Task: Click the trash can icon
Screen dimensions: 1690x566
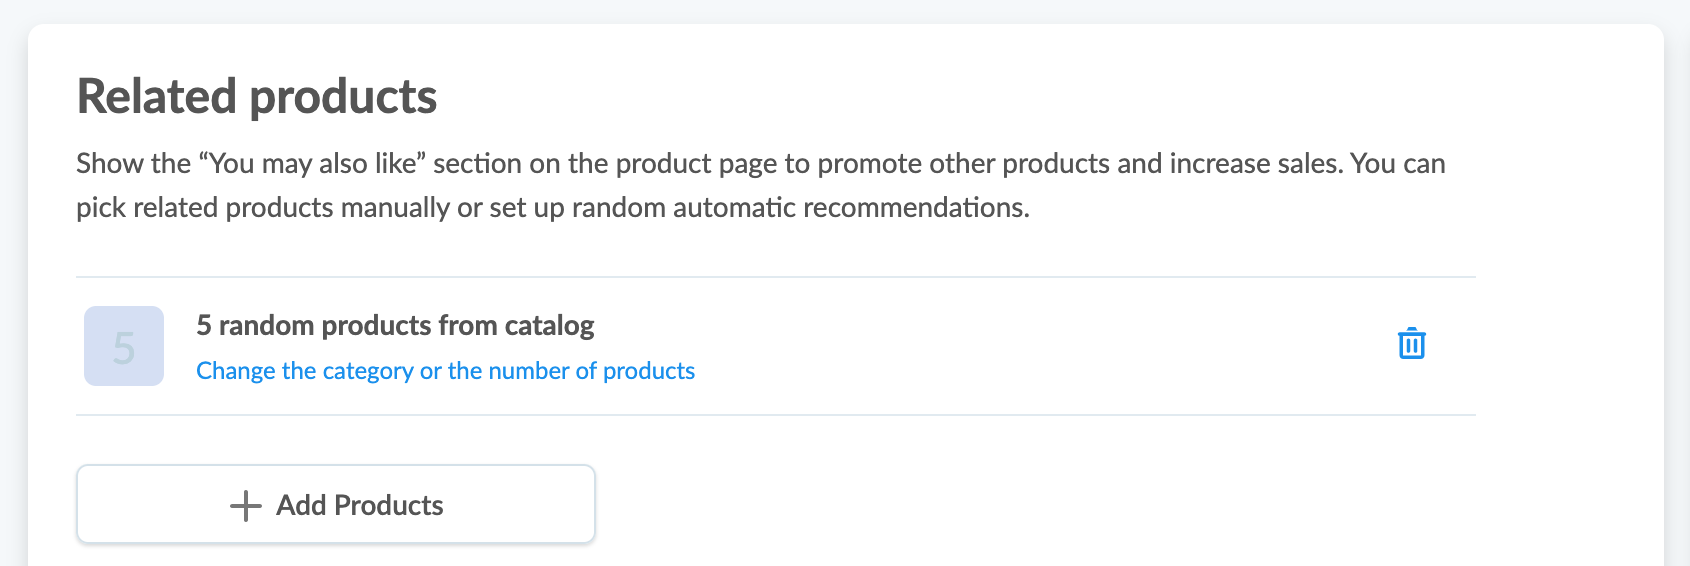Action: 1411,344
